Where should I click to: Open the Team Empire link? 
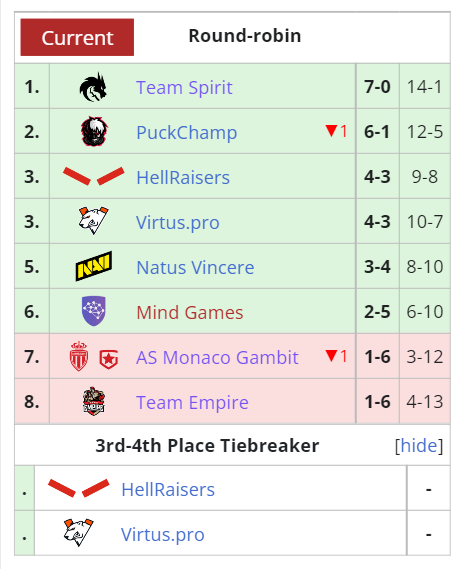coord(192,402)
